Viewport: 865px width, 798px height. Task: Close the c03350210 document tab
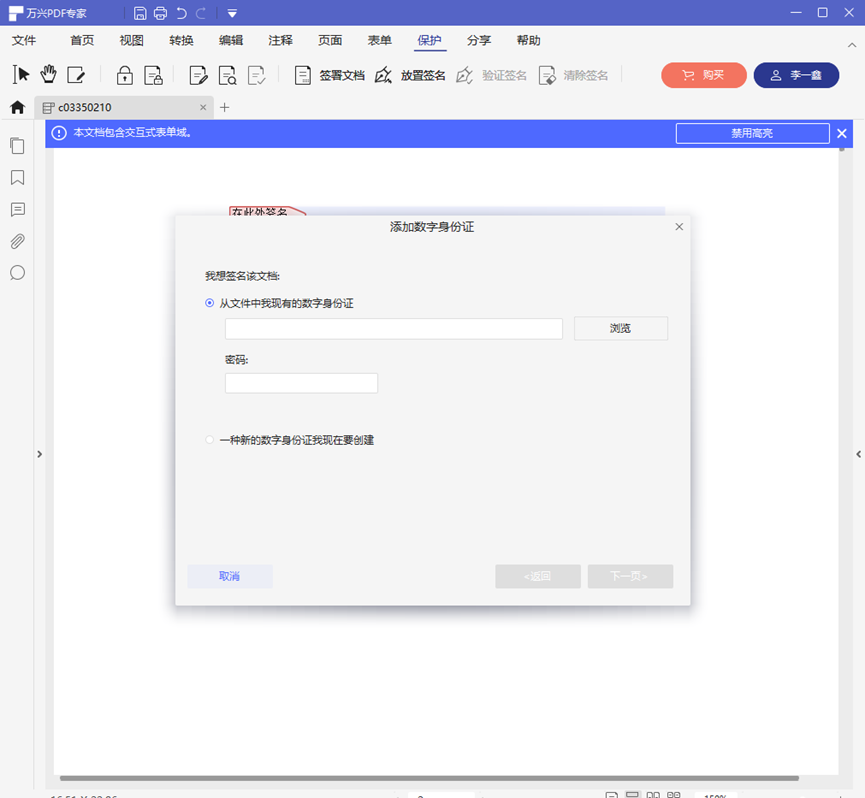tap(203, 108)
